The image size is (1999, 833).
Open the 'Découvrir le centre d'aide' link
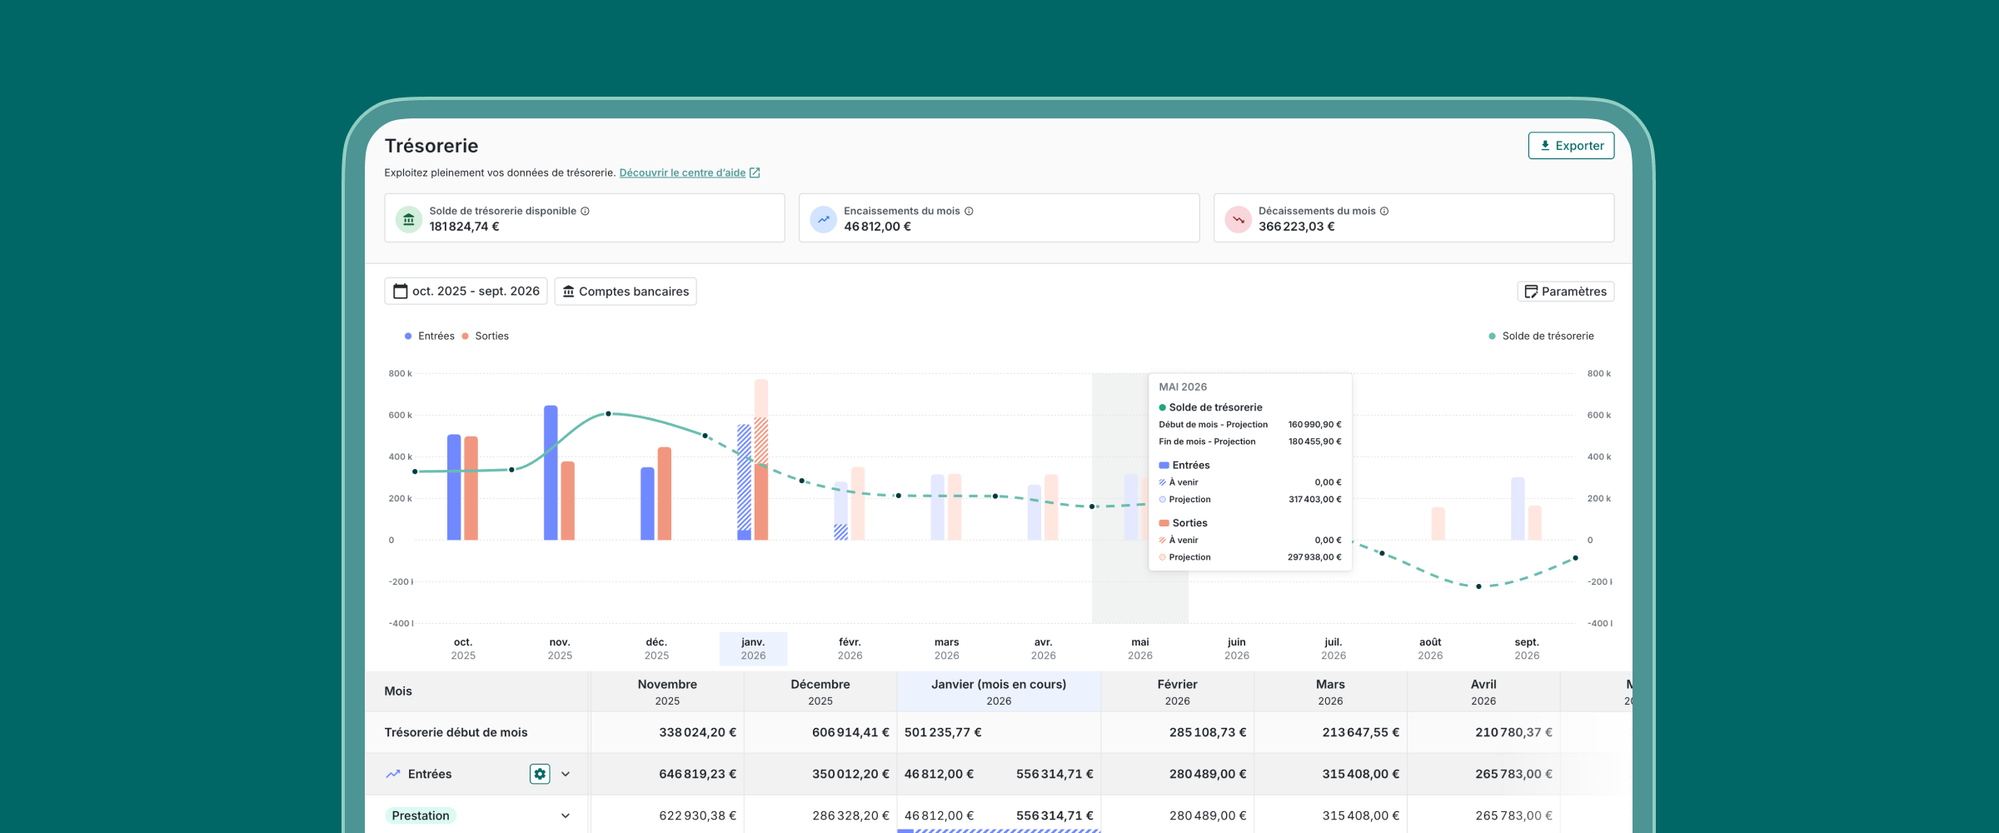click(x=683, y=173)
